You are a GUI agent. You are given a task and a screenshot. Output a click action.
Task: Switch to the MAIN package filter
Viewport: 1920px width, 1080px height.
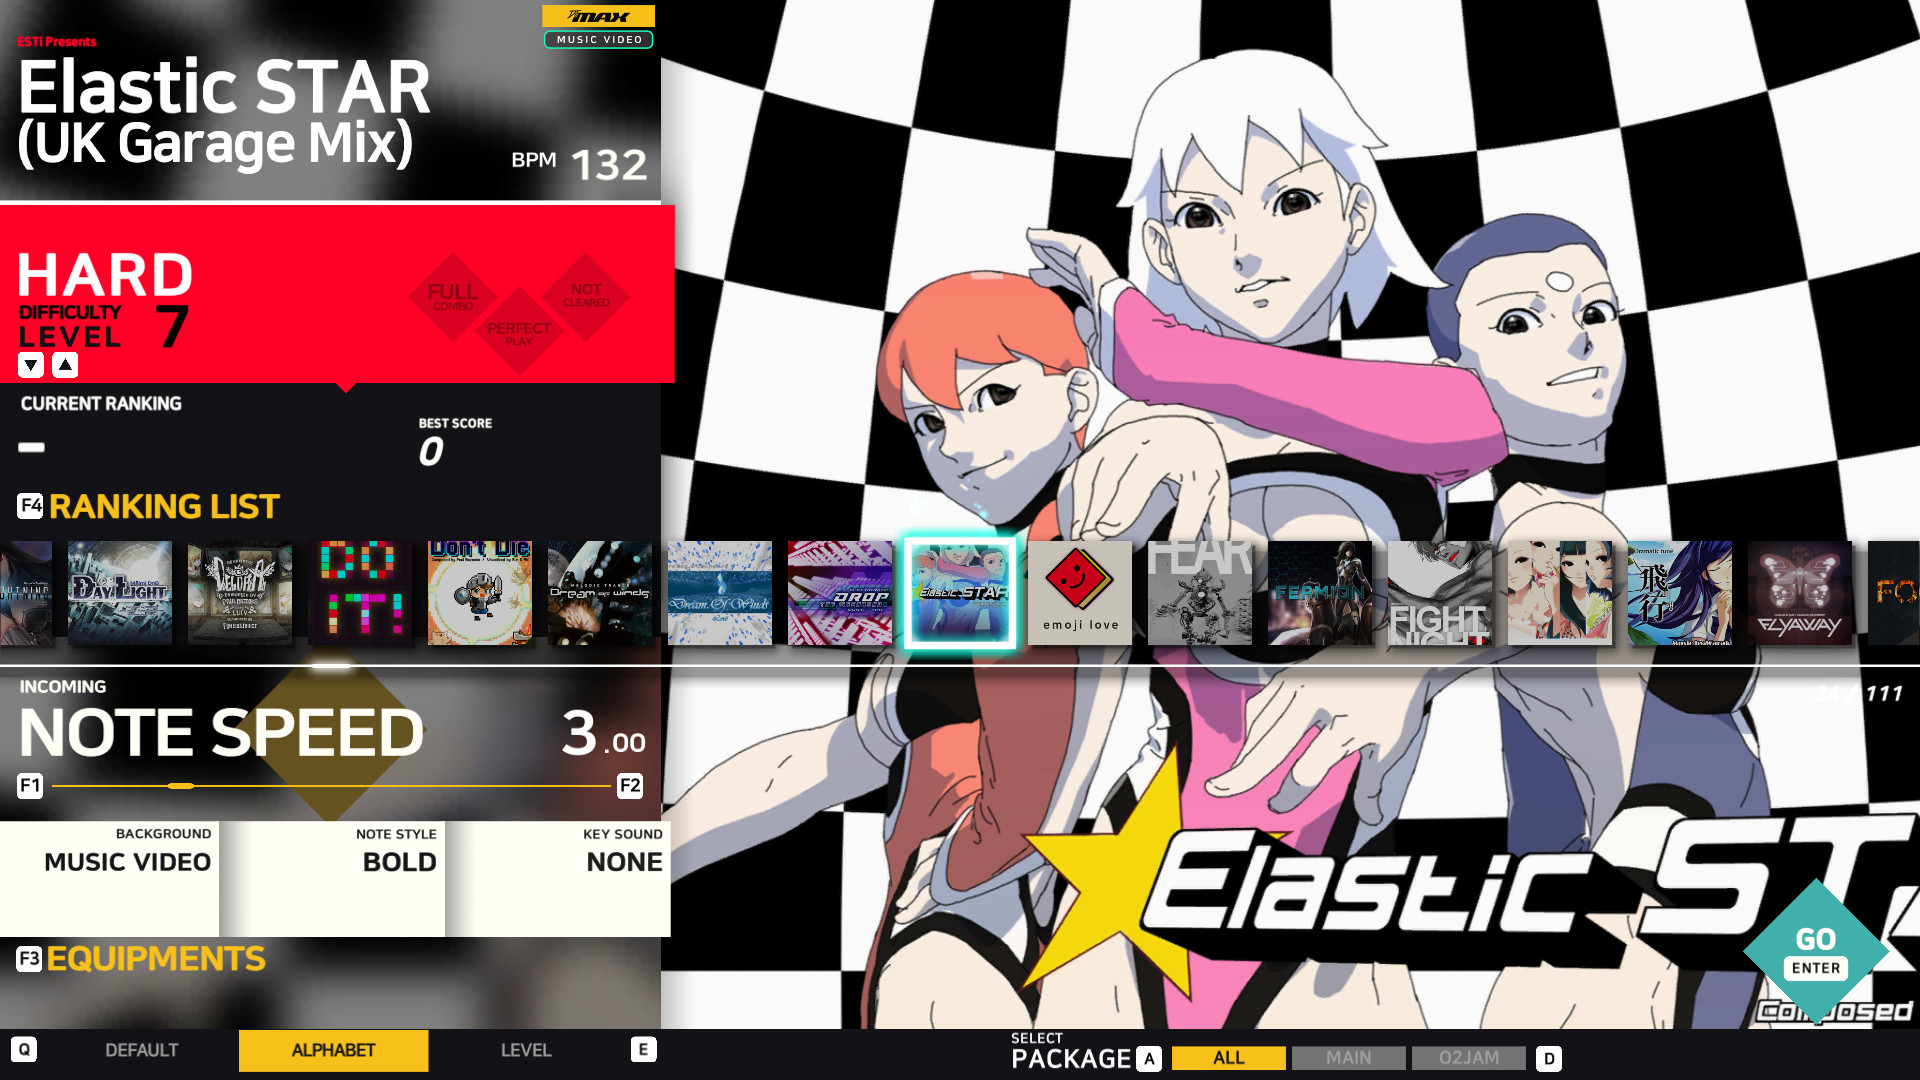tap(1349, 1057)
